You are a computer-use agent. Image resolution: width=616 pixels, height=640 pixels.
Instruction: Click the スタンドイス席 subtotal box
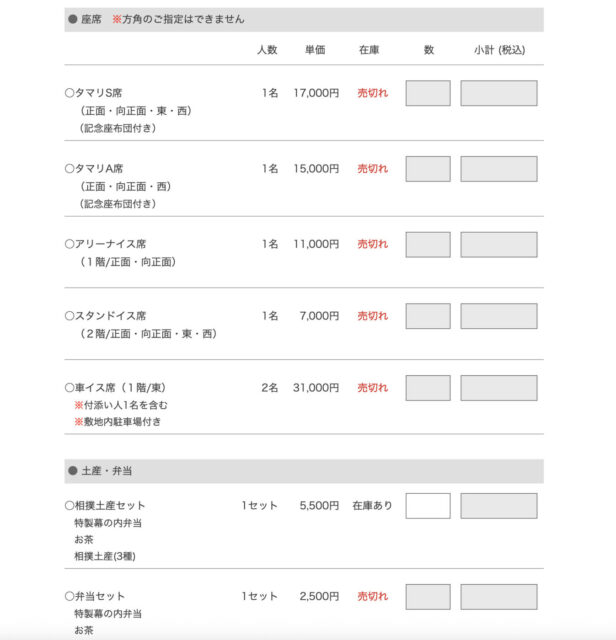pos(498,316)
